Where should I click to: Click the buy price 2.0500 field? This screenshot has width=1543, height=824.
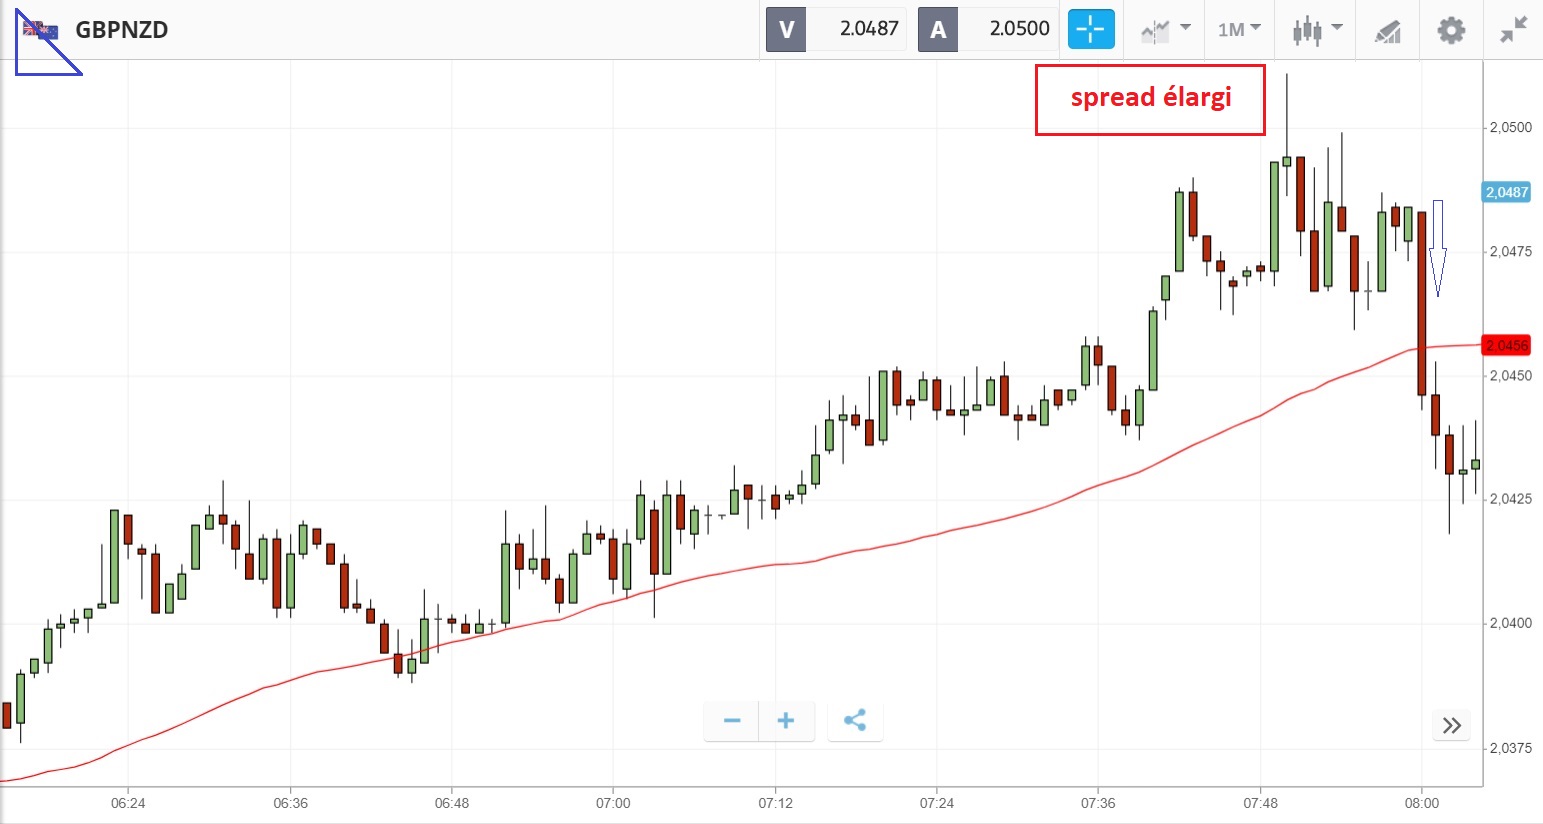pos(1008,30)
